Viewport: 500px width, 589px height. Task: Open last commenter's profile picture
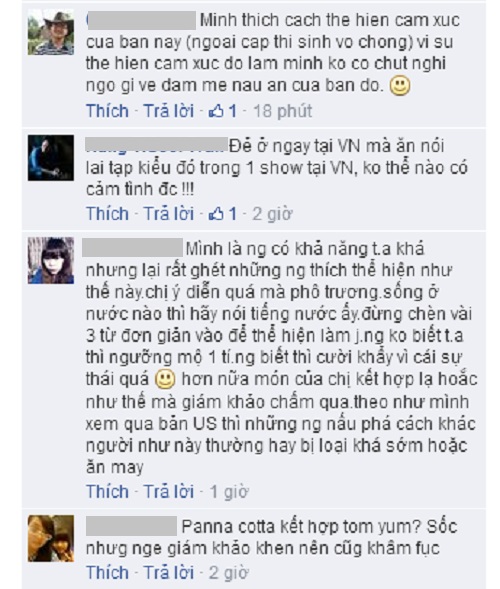[51, 538]
